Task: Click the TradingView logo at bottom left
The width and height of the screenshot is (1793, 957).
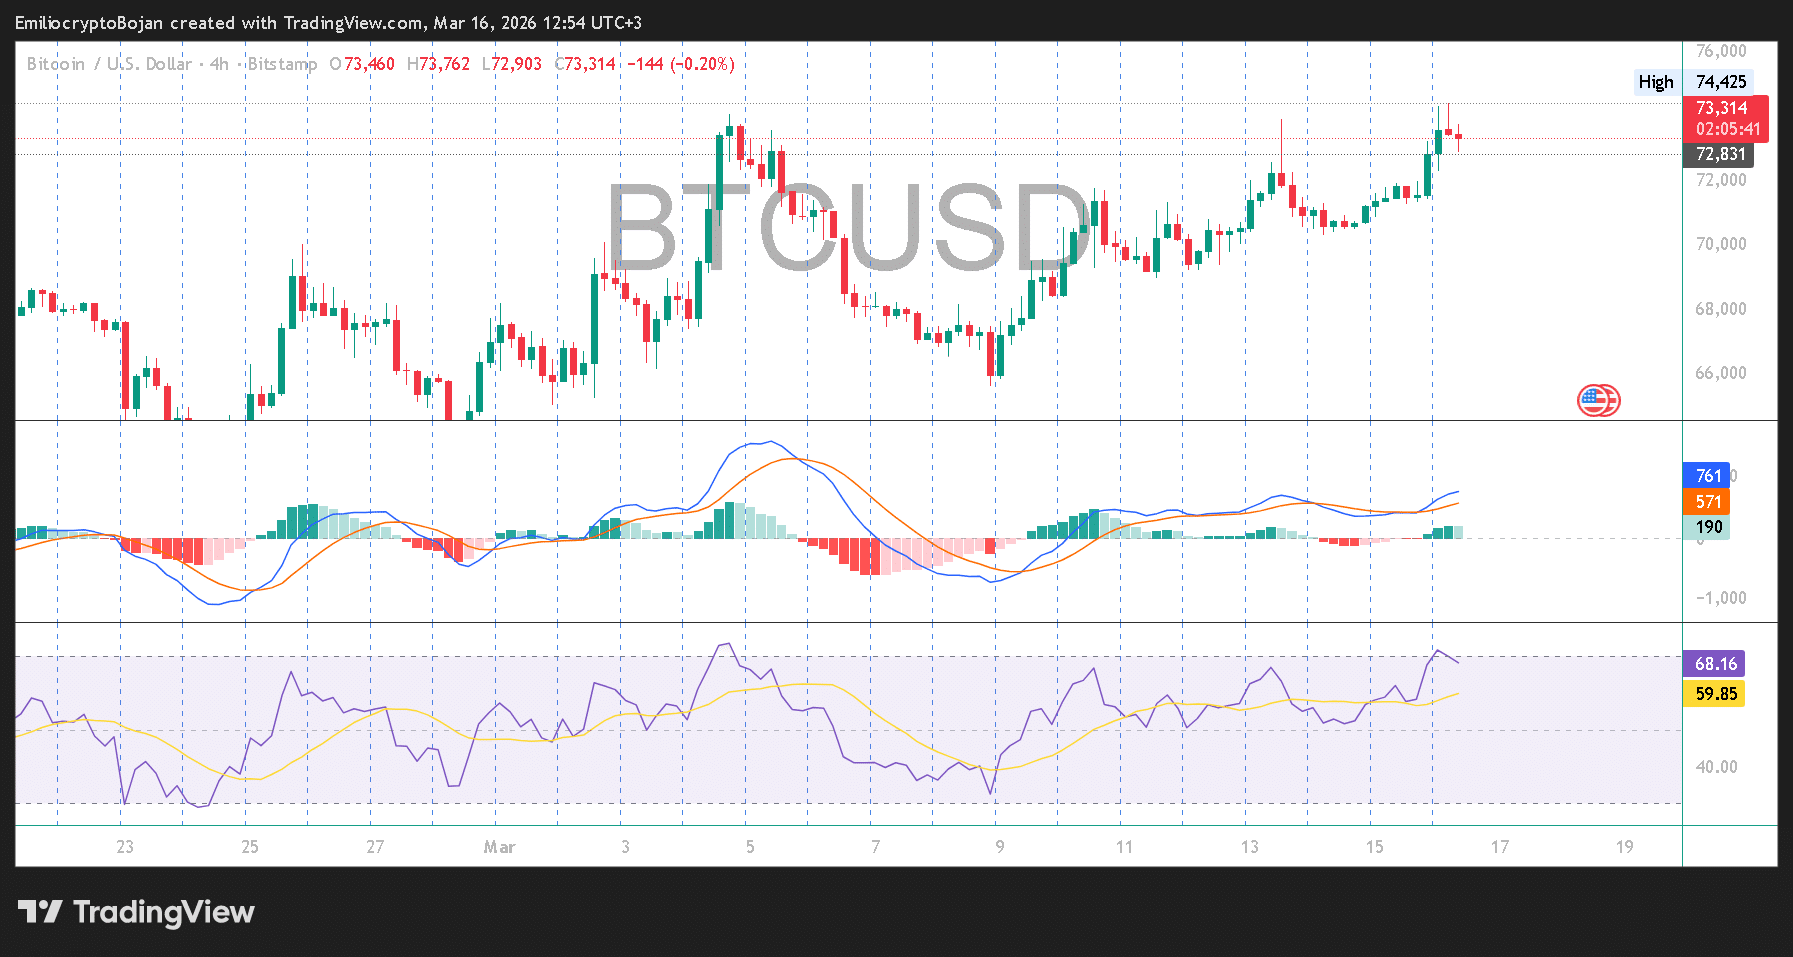Action: tap(136, 912)
